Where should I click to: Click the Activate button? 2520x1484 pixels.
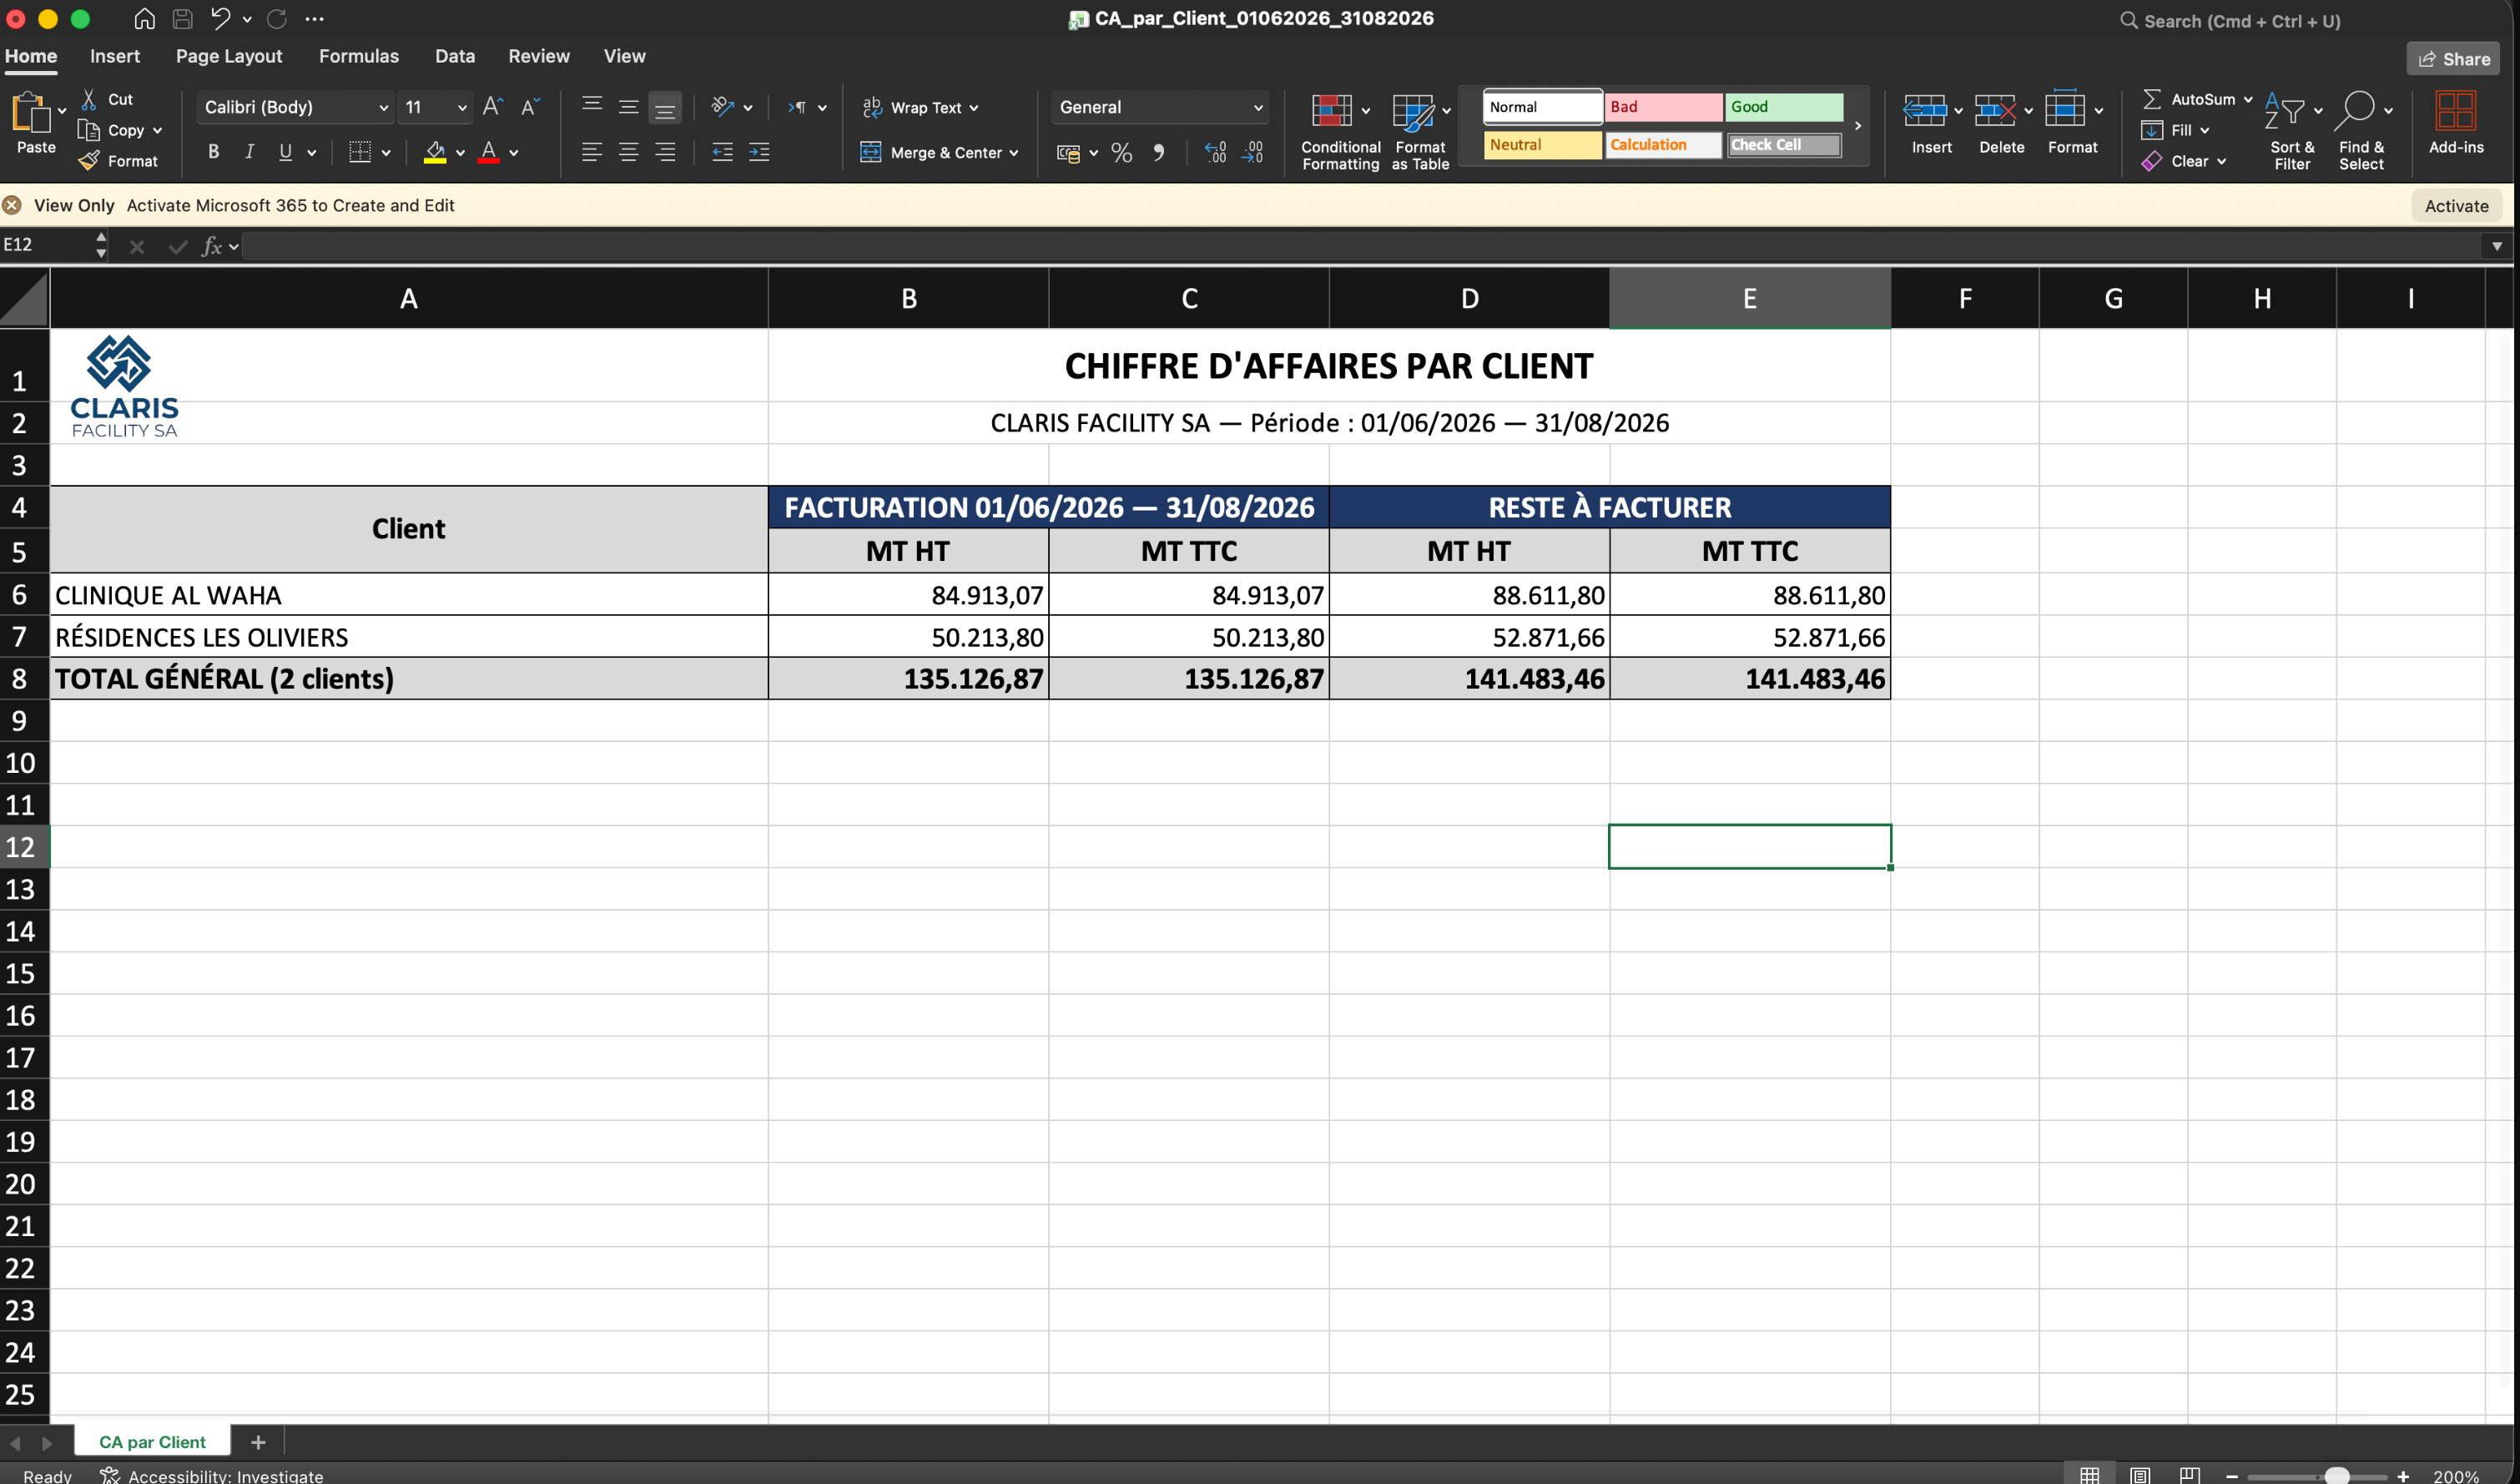coord(2456,205)
